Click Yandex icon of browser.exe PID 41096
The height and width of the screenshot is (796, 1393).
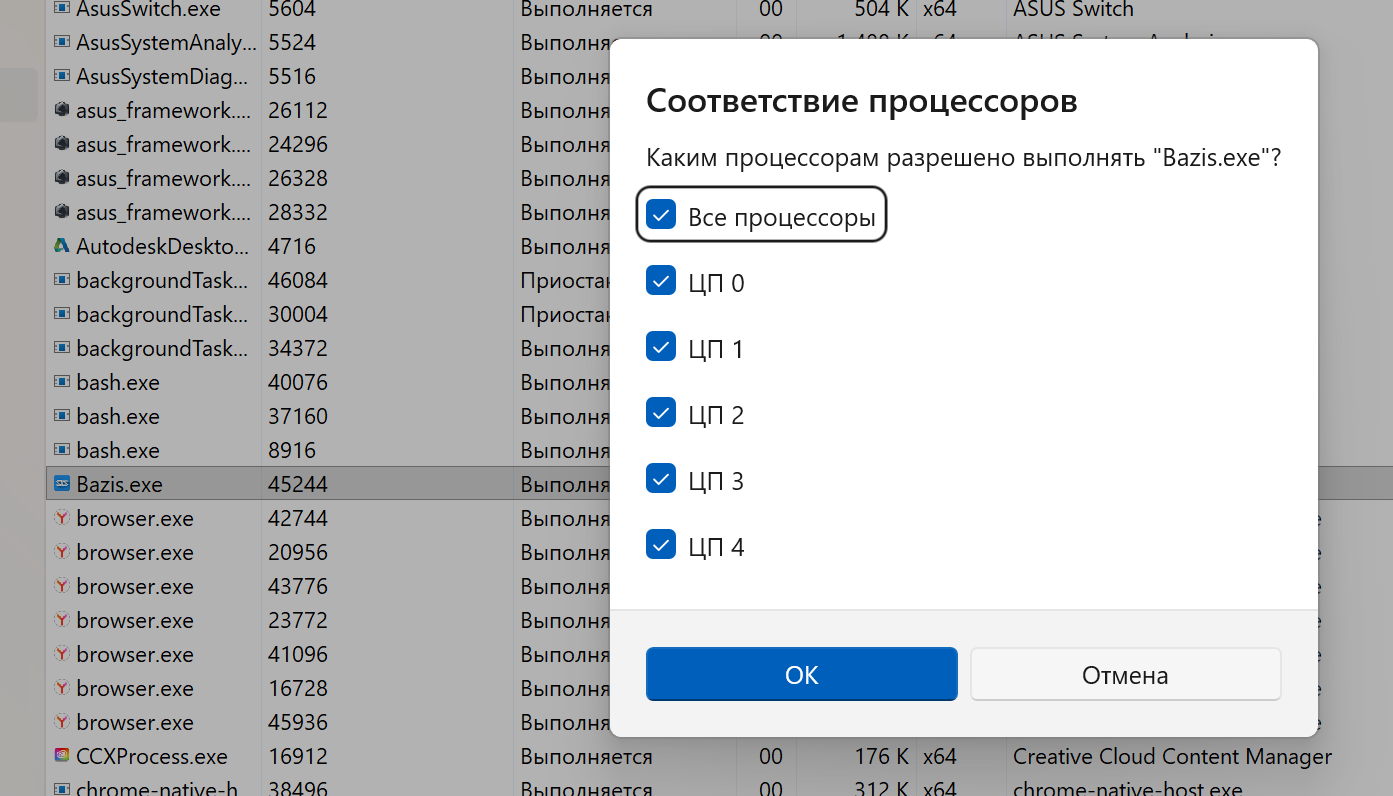coord(61,654)
